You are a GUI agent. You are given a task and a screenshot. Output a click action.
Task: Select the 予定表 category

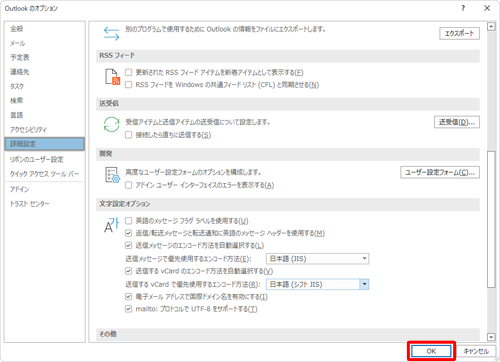44,57
